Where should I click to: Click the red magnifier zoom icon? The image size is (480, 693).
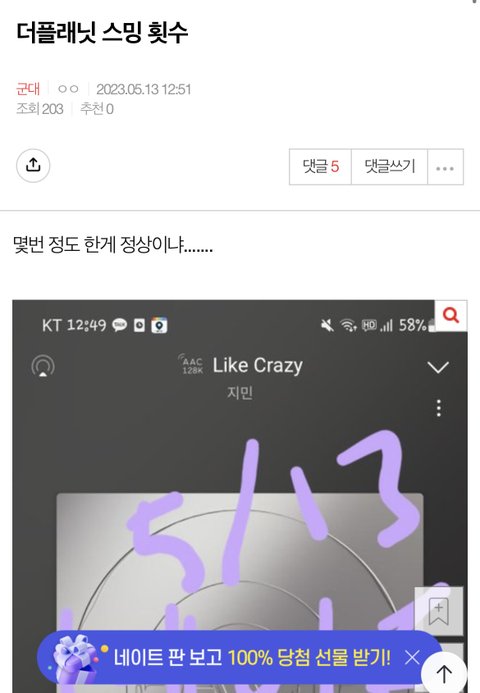(451, 316)
